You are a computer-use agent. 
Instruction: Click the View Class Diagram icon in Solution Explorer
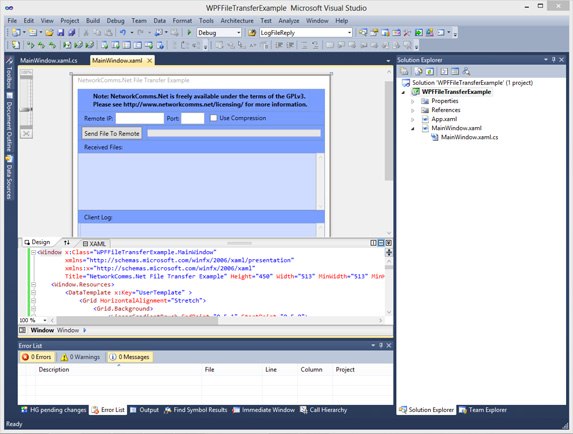(x=466, y=71)
